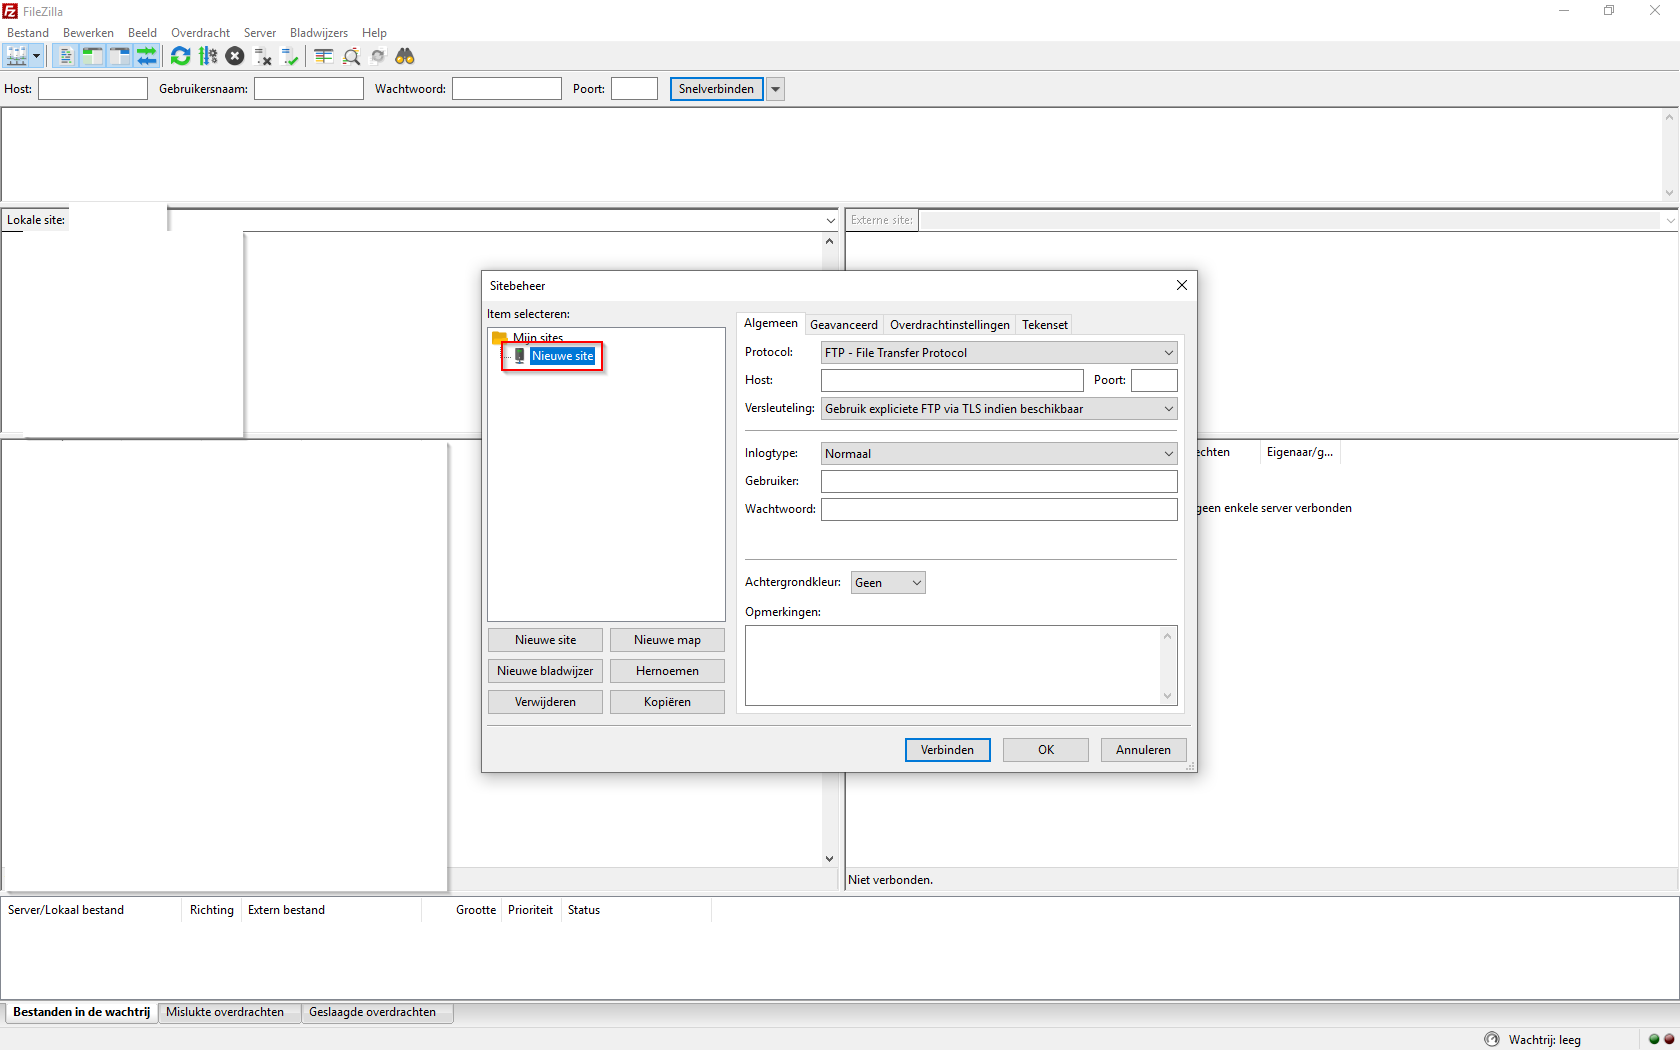This screenshot has width=1680, height=1050.
Task: Click the Prioriteit queue column header
Action: 530,910
